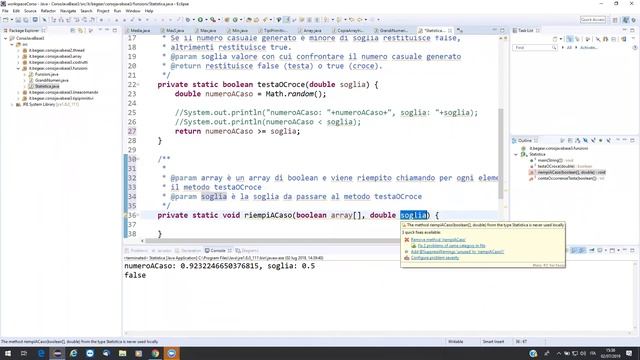Open Chrome from the taskbar
This screenshot has height=360, width=640.
155,353
